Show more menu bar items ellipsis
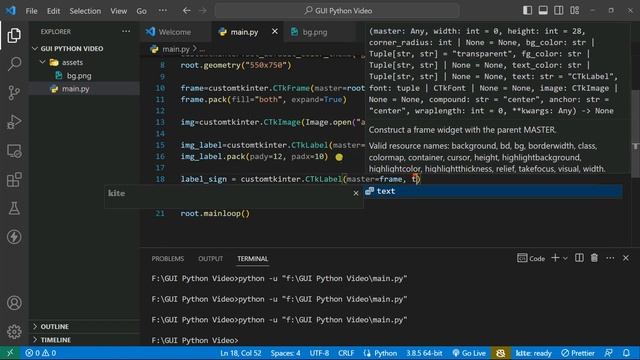The height and width of the screenshot is (360, 640). 162,11
